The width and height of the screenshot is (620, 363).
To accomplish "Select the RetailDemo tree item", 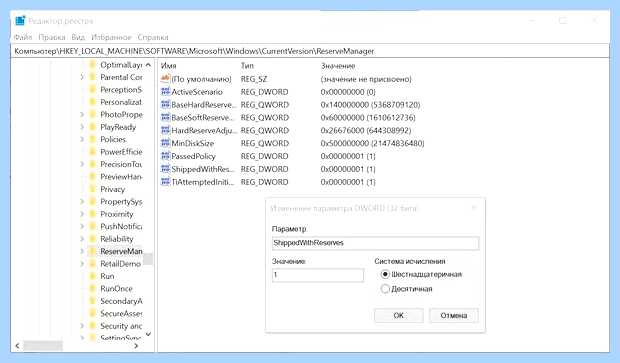I will (x=120, y=264).
